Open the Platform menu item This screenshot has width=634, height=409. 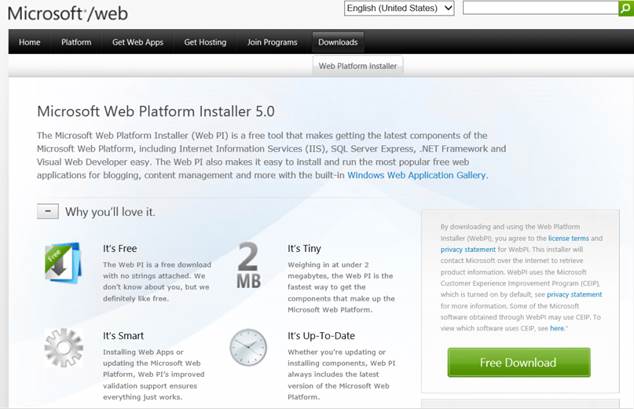coord(76,42)
